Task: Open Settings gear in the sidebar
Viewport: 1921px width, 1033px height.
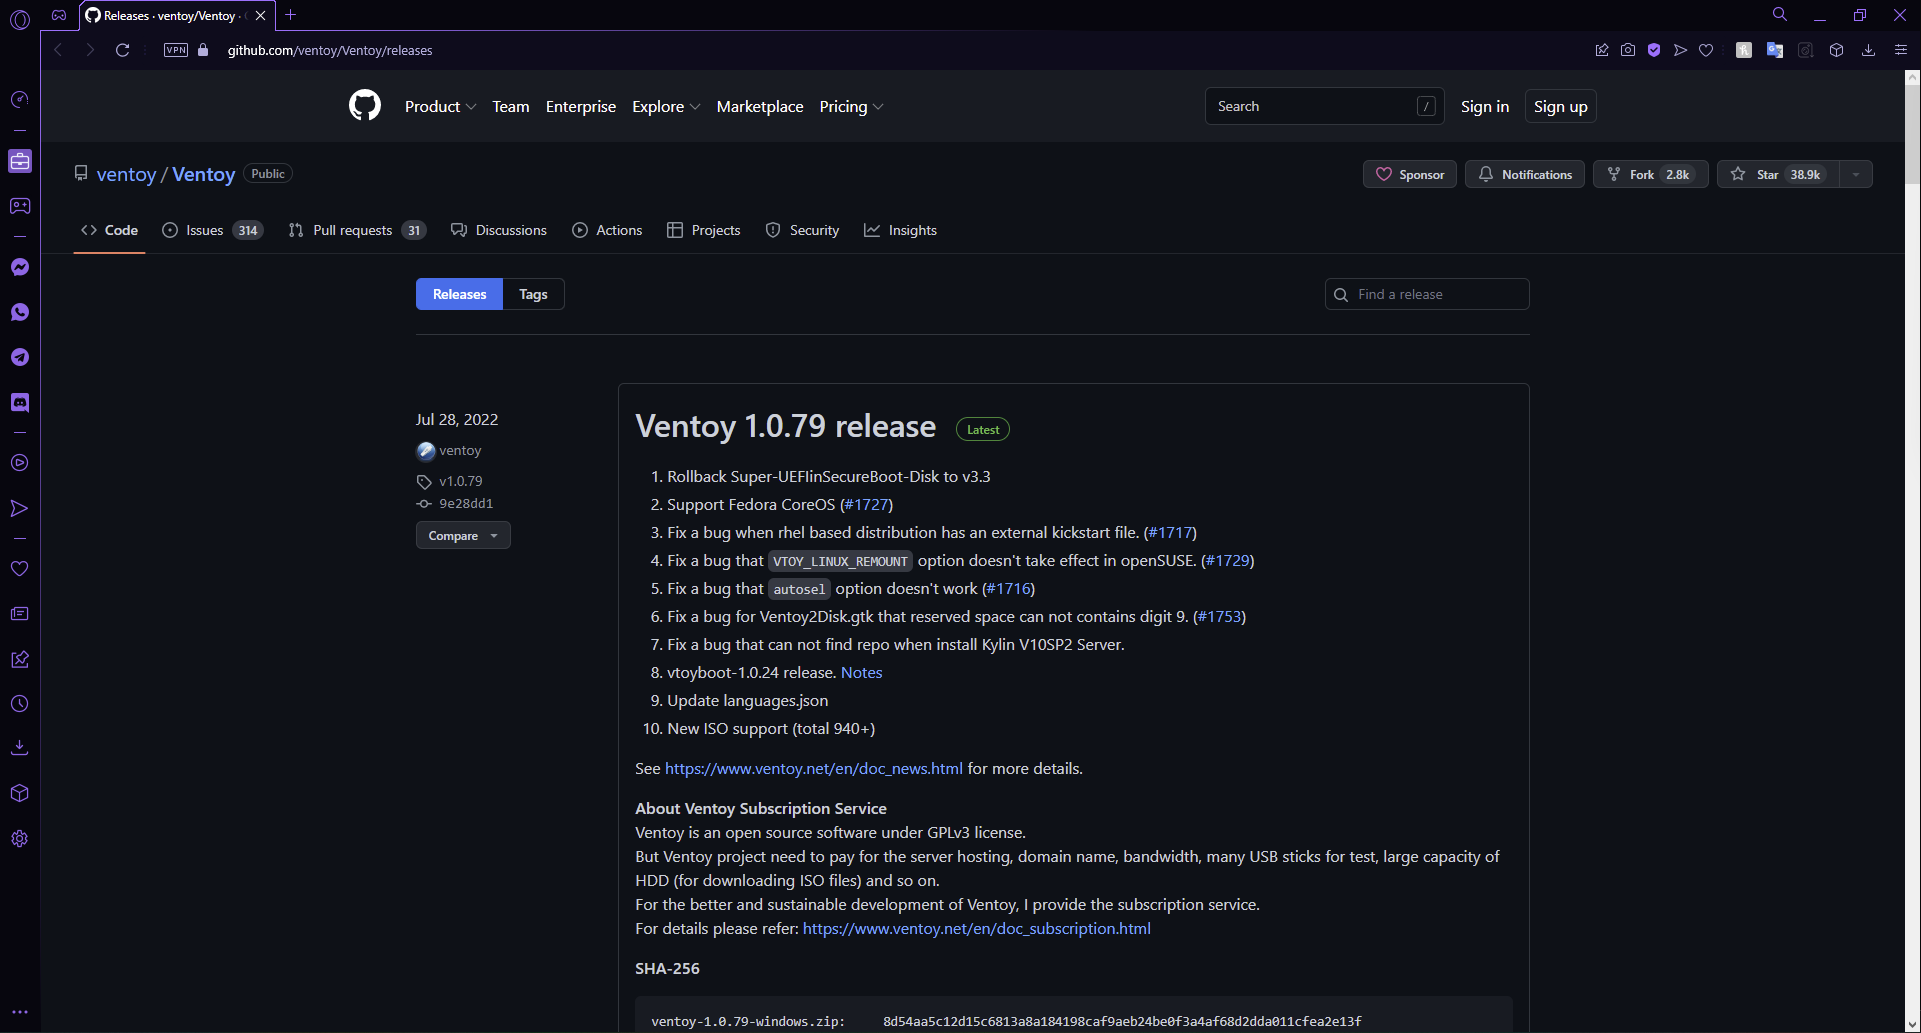Action: [19, 839]
